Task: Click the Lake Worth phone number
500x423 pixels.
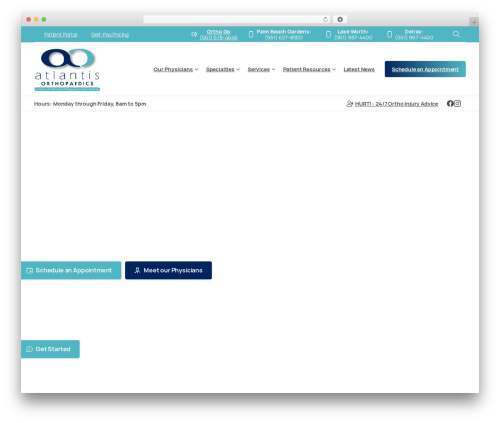Action: [x=353, y=38]
